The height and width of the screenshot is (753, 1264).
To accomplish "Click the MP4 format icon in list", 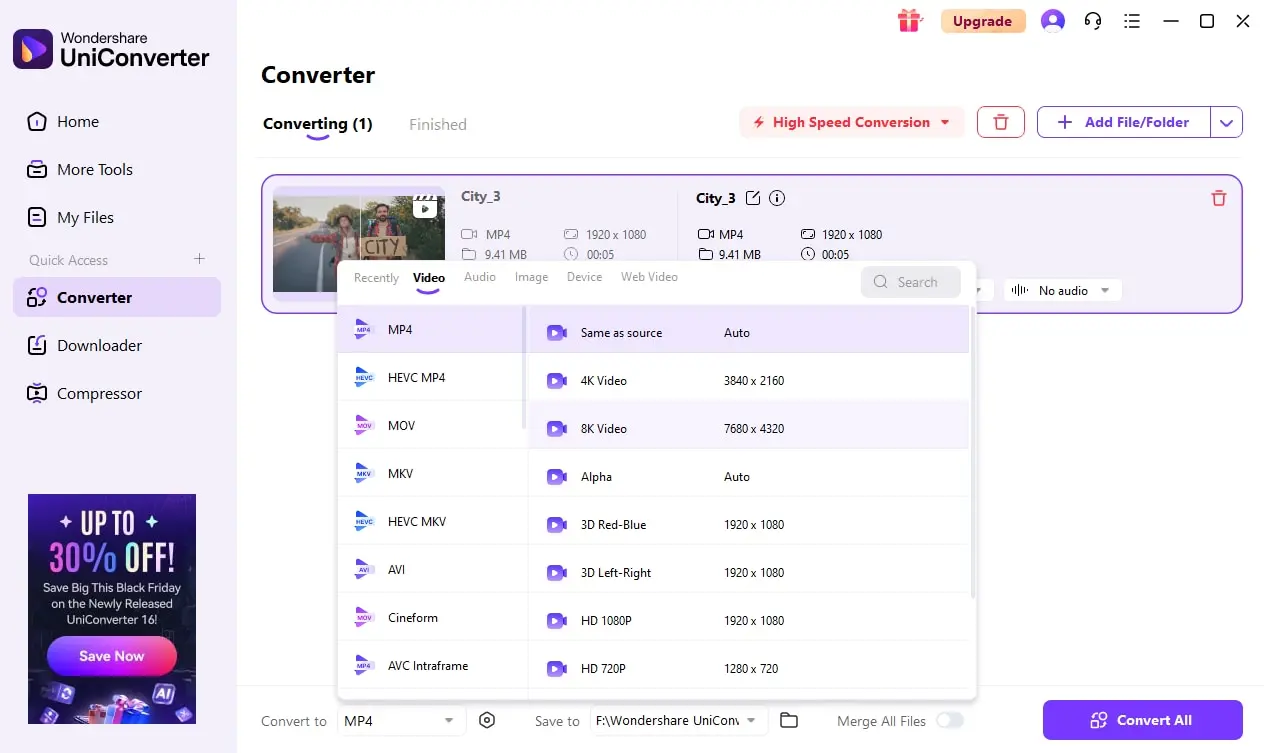I will click(364, 330).
